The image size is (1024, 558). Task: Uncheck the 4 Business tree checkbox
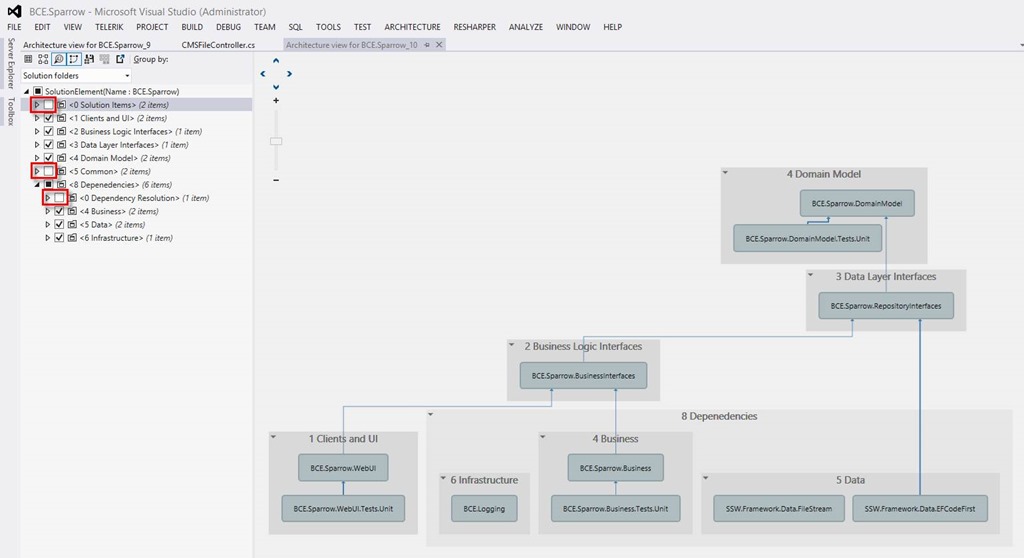(x=59, y=211)
